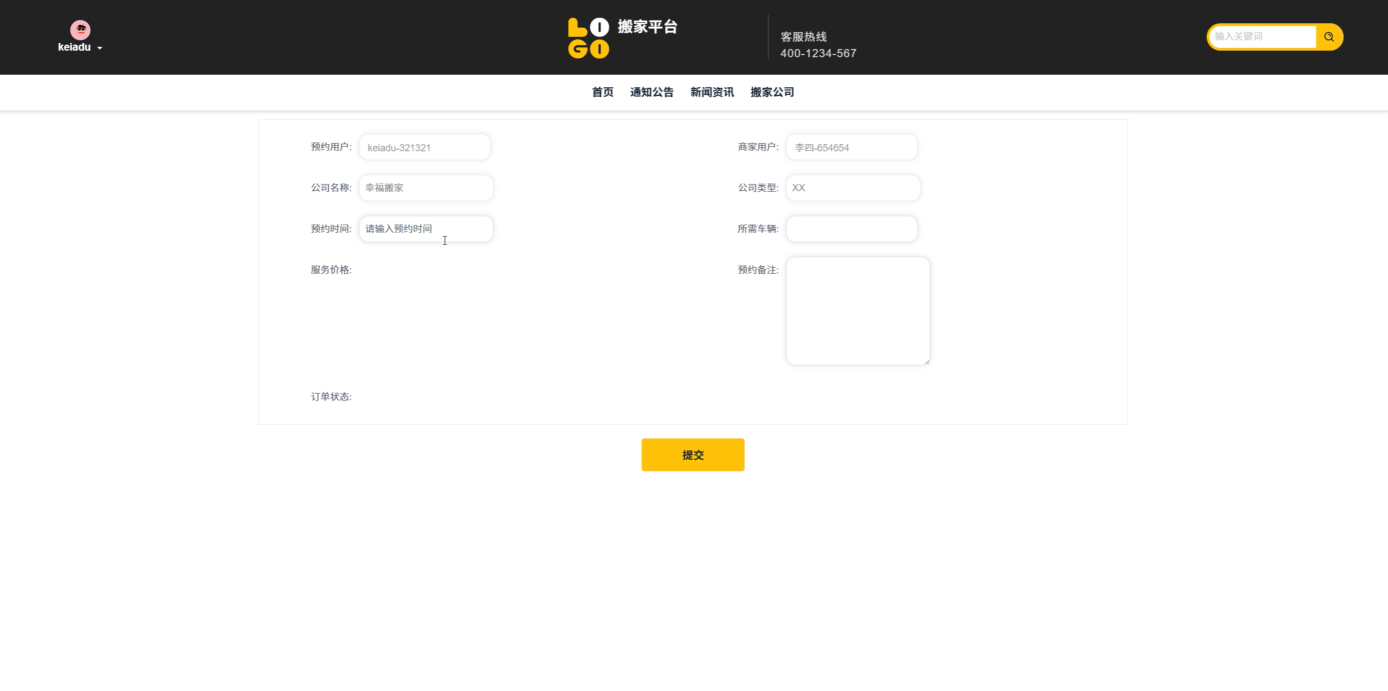Image resolution: width=1388 pixels, height=691 pixels.
Task: Click the 公司类型 field XX
Action: point(853,188)
